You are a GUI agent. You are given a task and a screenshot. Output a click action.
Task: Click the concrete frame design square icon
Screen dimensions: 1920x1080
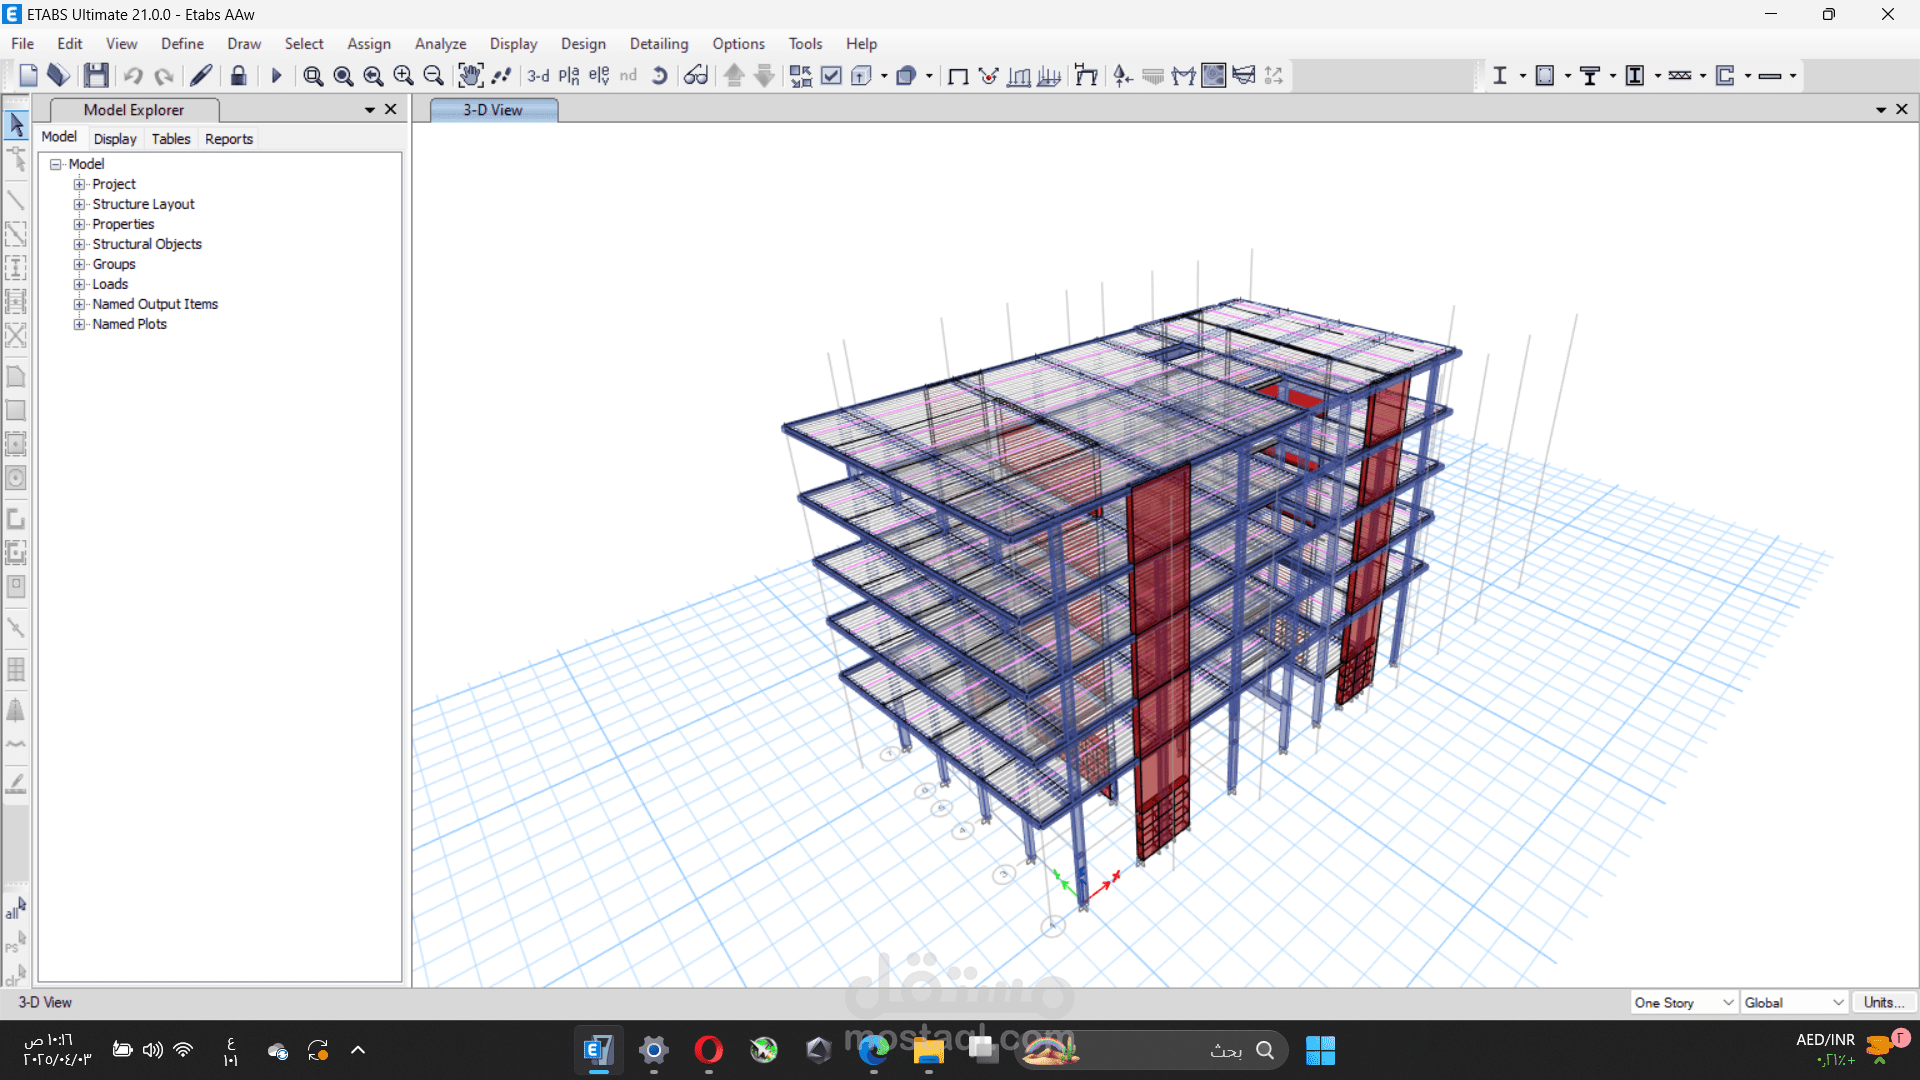(1544, 75)
